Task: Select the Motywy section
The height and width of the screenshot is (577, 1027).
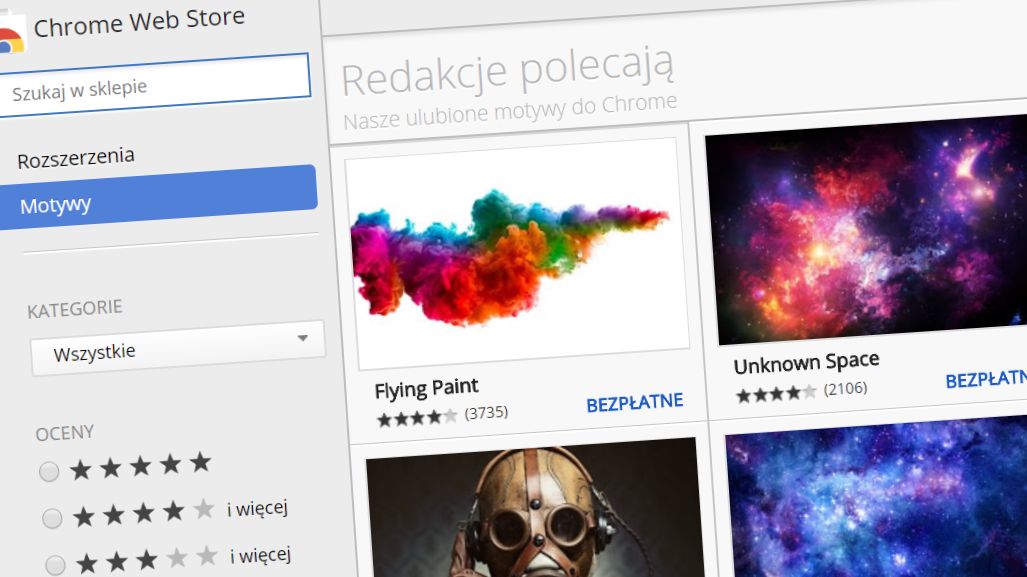Action: (x=158, y=197)
